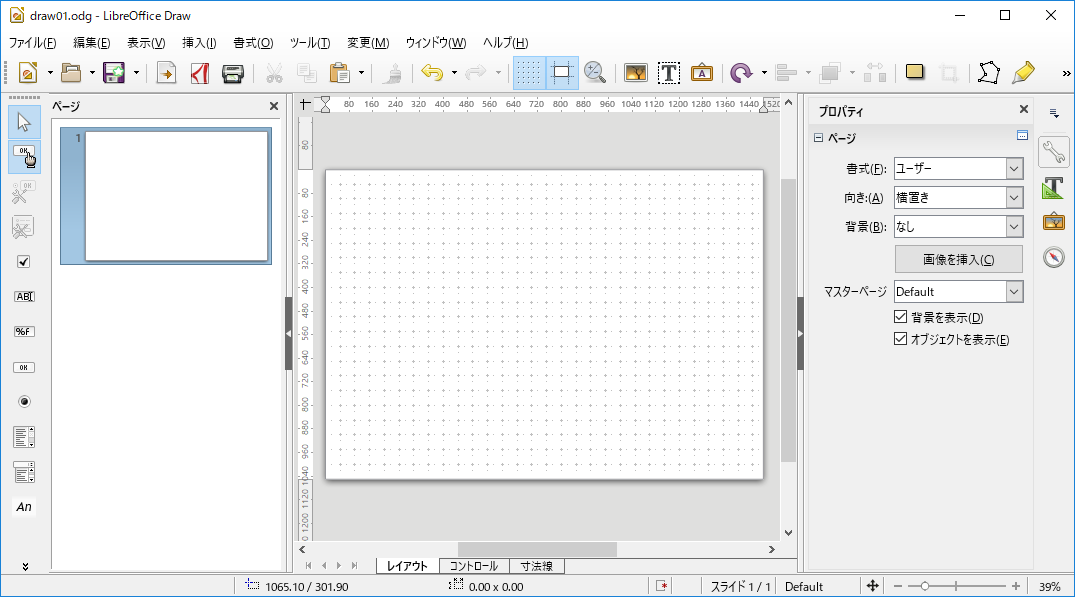Open the Insert Image tool
This screenshot has width=1075, height=597.
635,73
